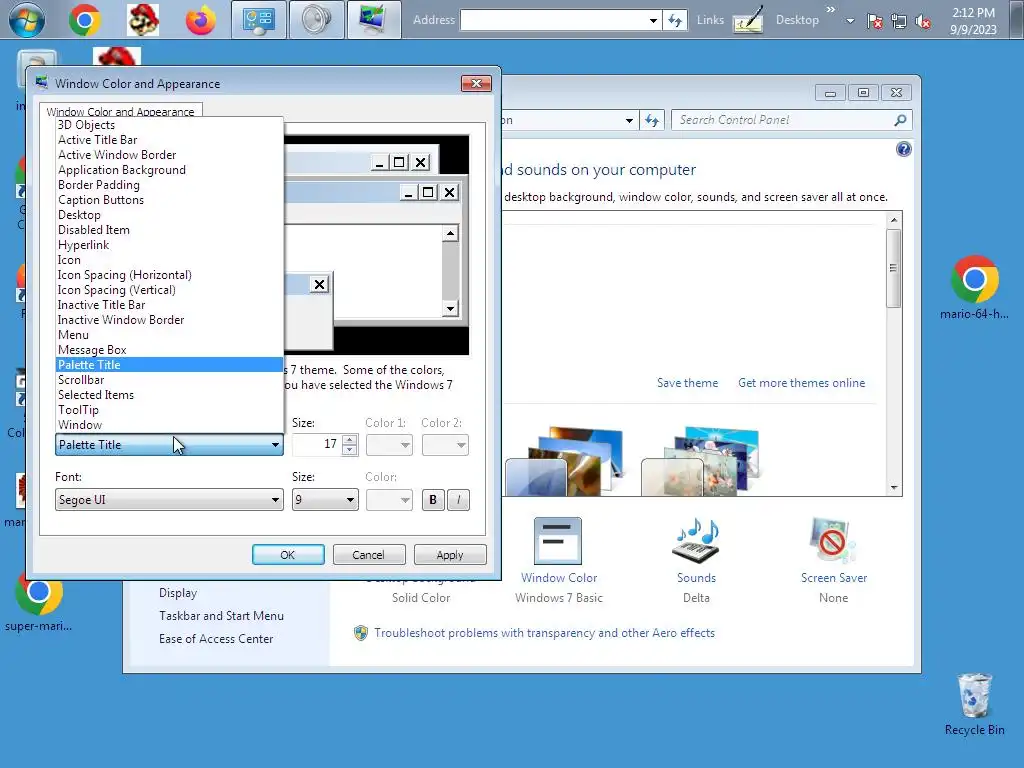Open the Personalization monitor taskbar button
This screenshot has height=768, width=1024.
pos(374,20)
